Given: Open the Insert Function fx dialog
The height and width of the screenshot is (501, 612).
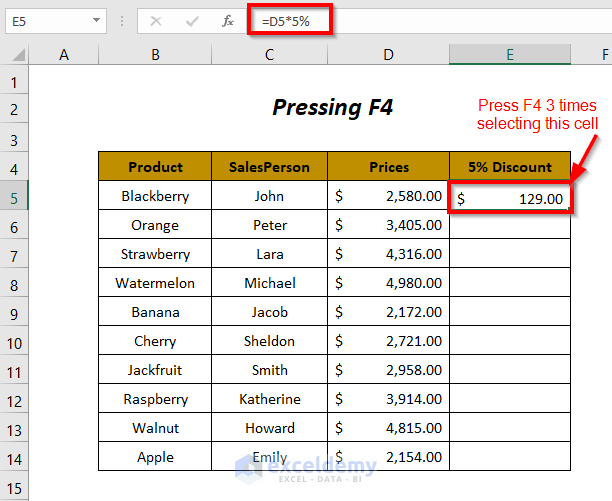Looking at the screenshot, I should coord(228,20).
